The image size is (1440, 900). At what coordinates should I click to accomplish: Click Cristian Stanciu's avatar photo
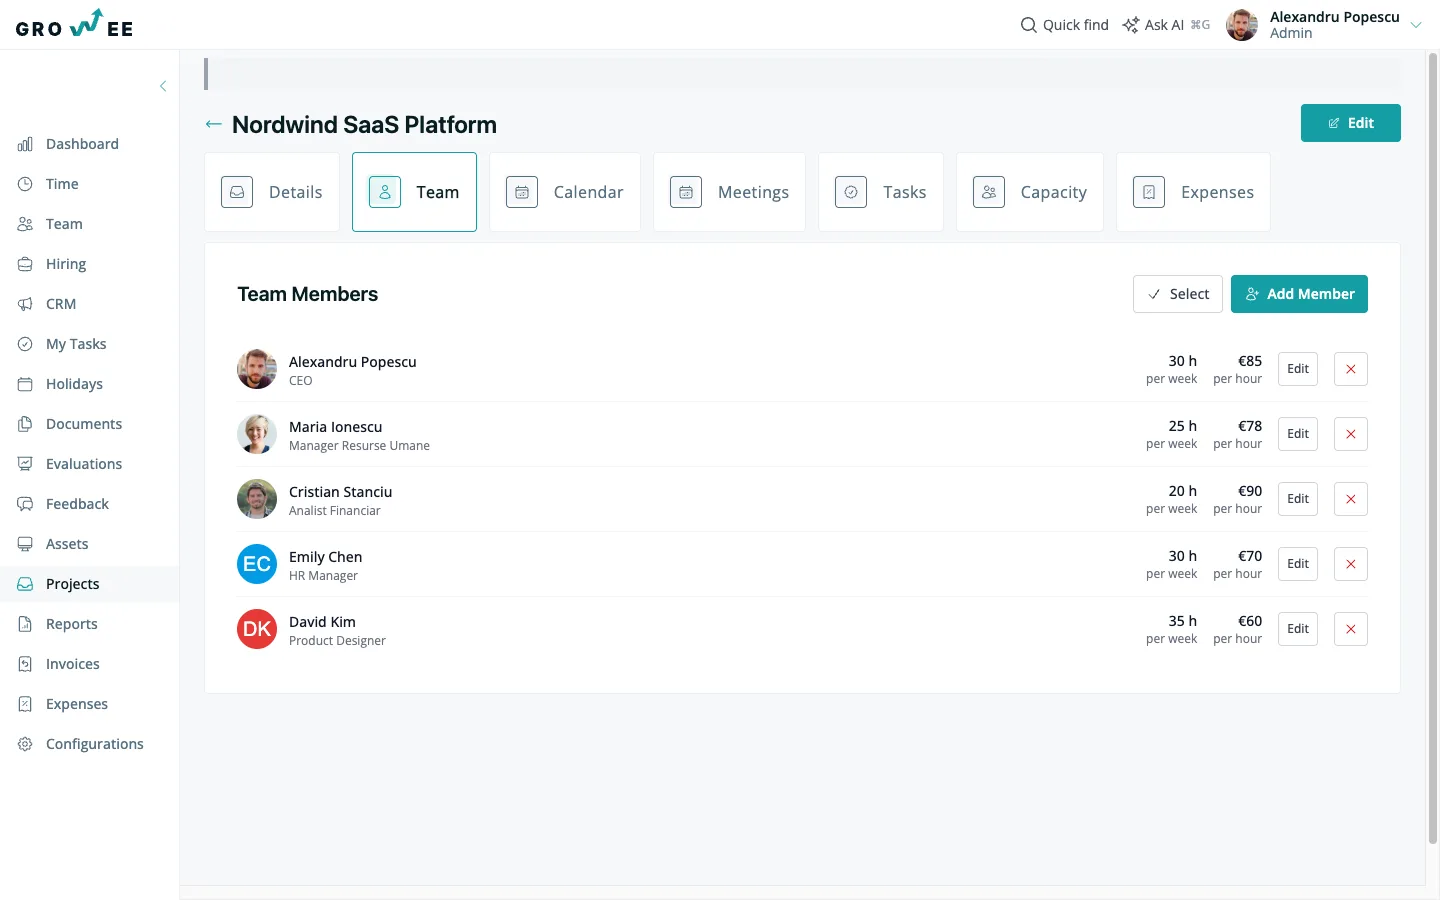(x=257, y=499)
